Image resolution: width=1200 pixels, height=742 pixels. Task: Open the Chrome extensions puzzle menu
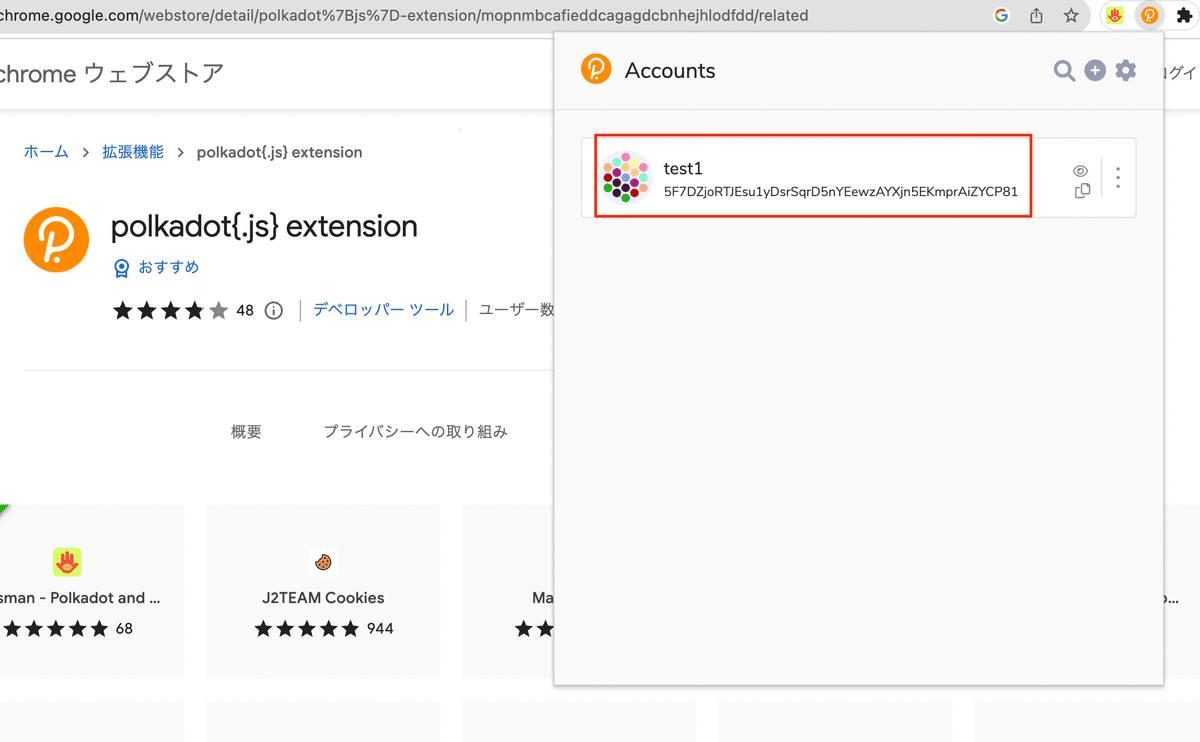[1184, 16]
